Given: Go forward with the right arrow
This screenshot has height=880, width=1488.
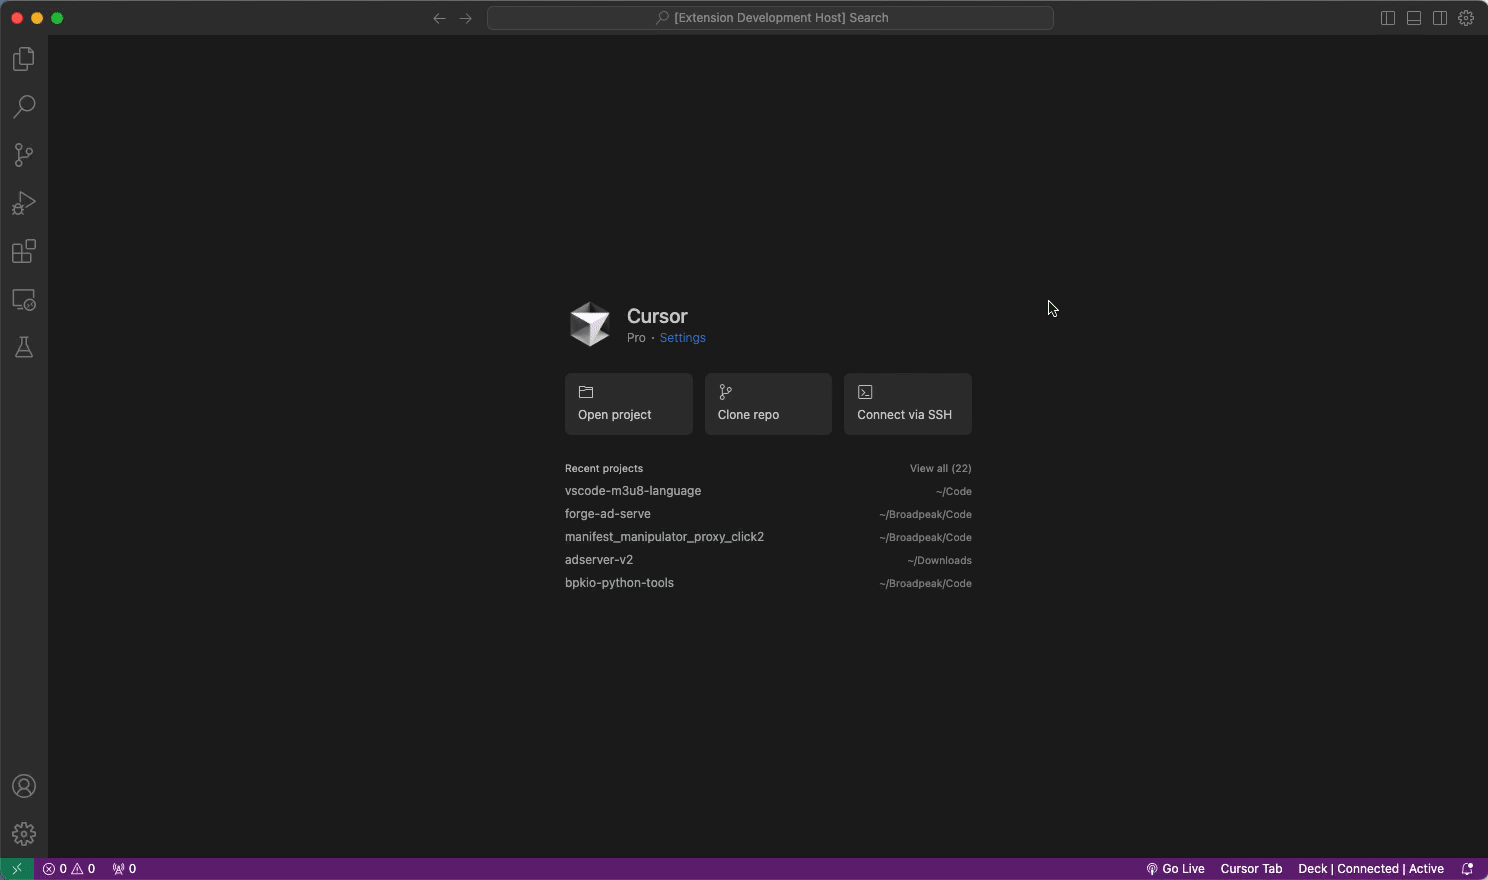Looking at the screenshot, I should click(466, 18).
